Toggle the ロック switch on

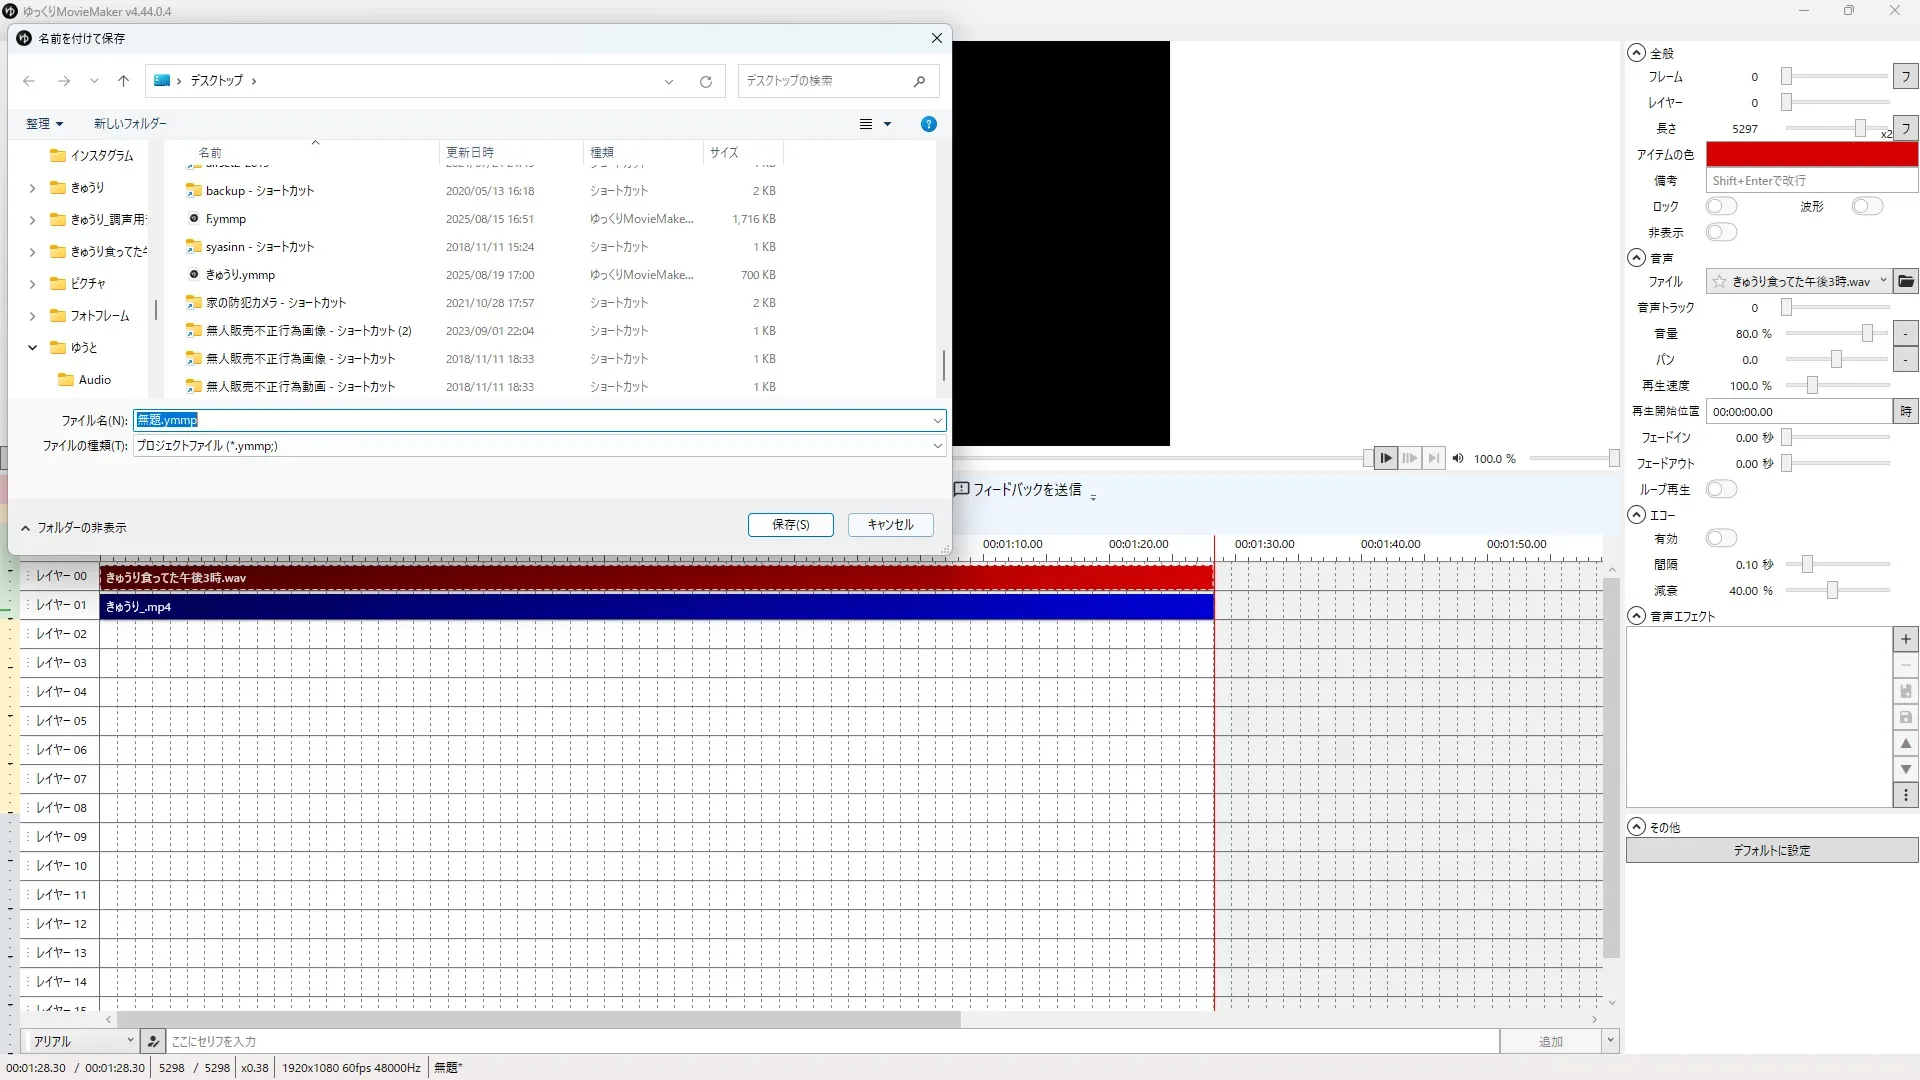pos(1721,206)
